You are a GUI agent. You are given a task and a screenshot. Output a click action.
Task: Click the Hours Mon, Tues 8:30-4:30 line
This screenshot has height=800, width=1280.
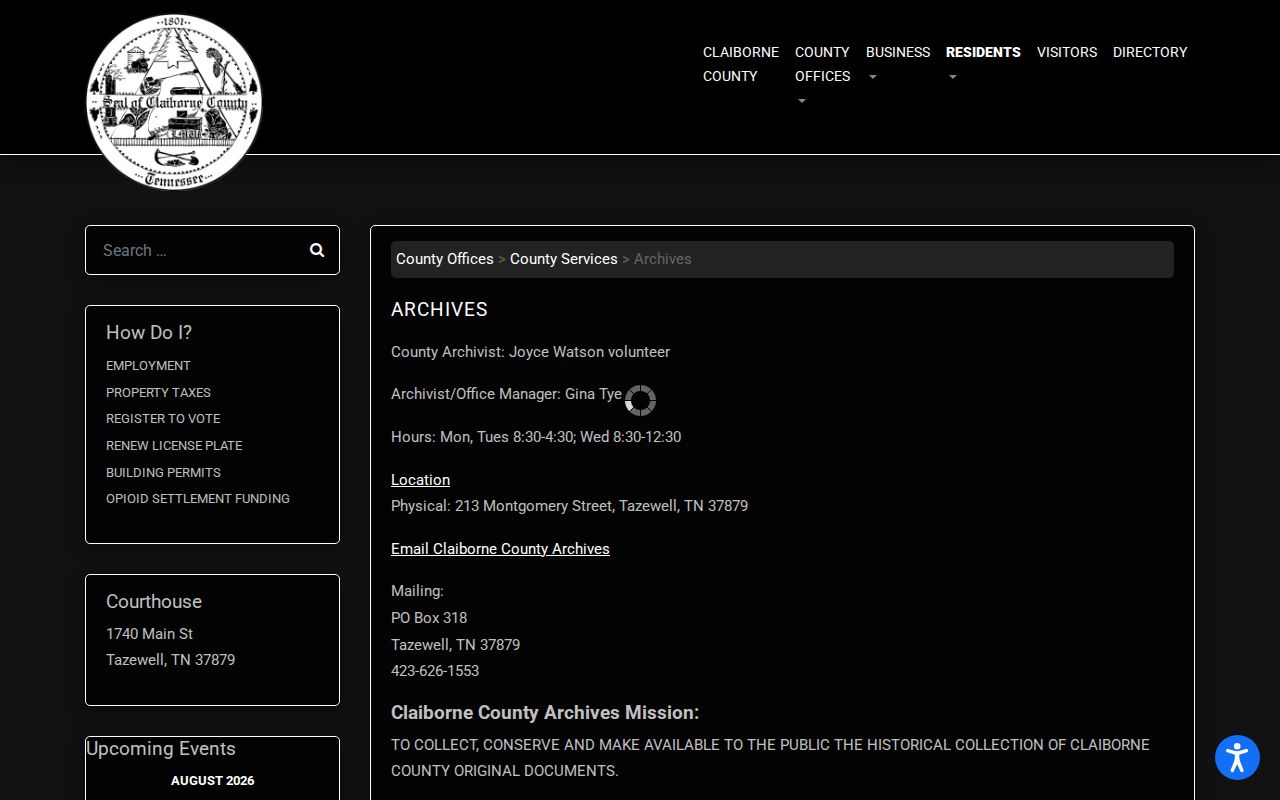536,437
